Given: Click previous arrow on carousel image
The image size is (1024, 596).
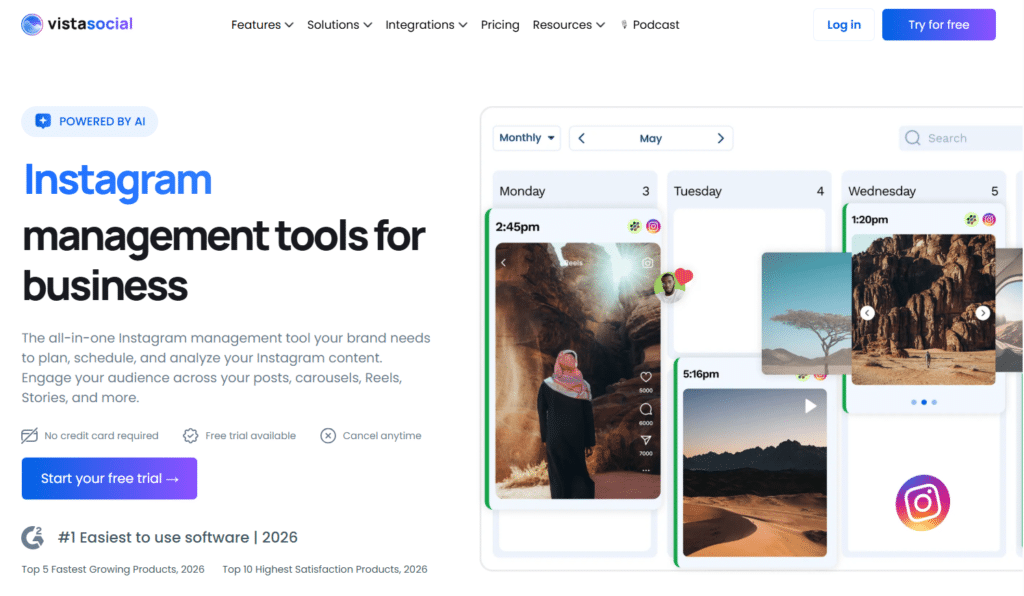Looking at the screenshot, I should (x=867, y=313).
